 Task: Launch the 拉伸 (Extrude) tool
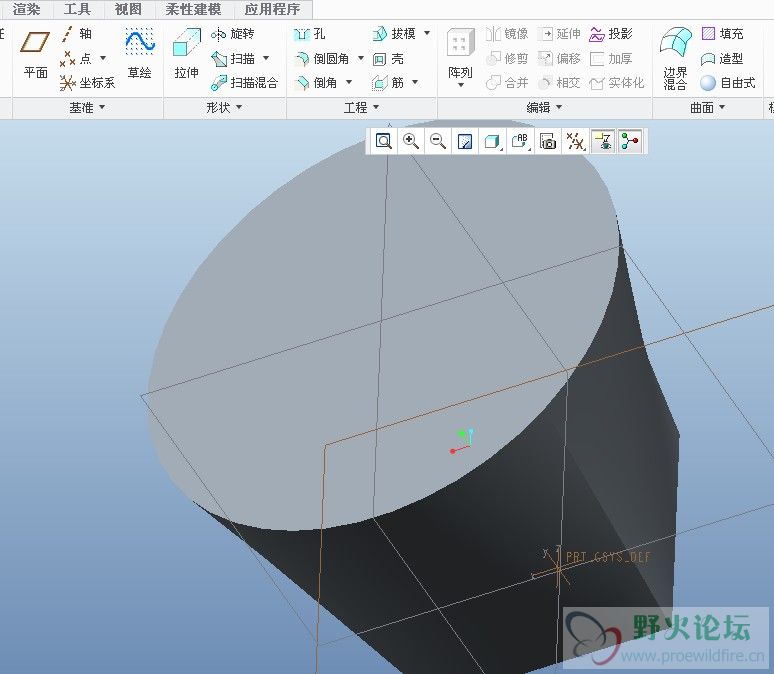(x=186, y=54)
